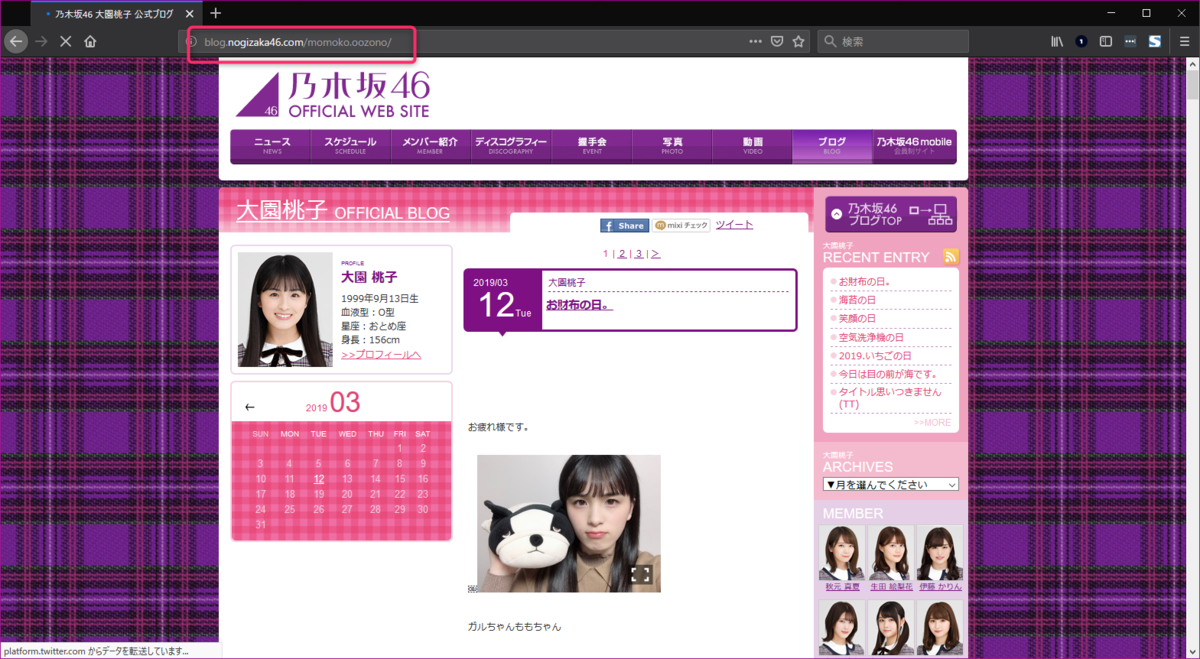
Task: Click the circular badge icon next to library
Action: [x=1081, y=41]
